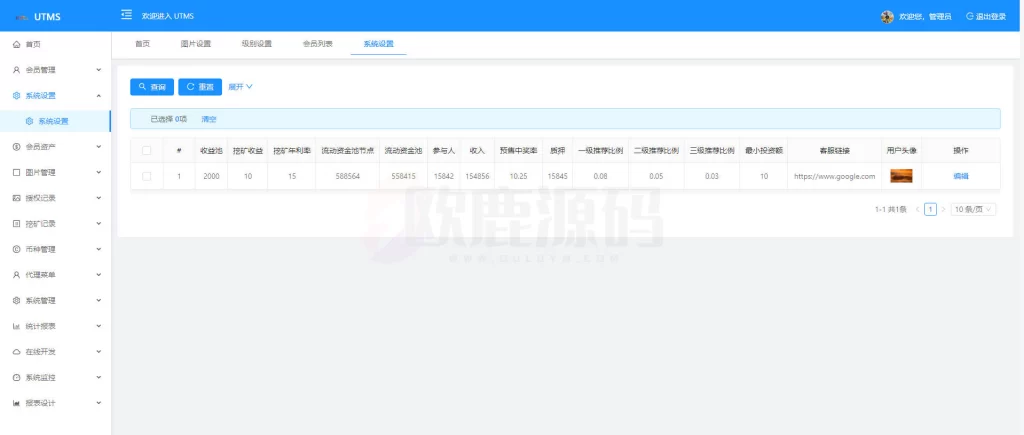Expand the 挖矿记录 menu chevron
The width and height of the screenshot is (1024, 435).
pos(99,223)
